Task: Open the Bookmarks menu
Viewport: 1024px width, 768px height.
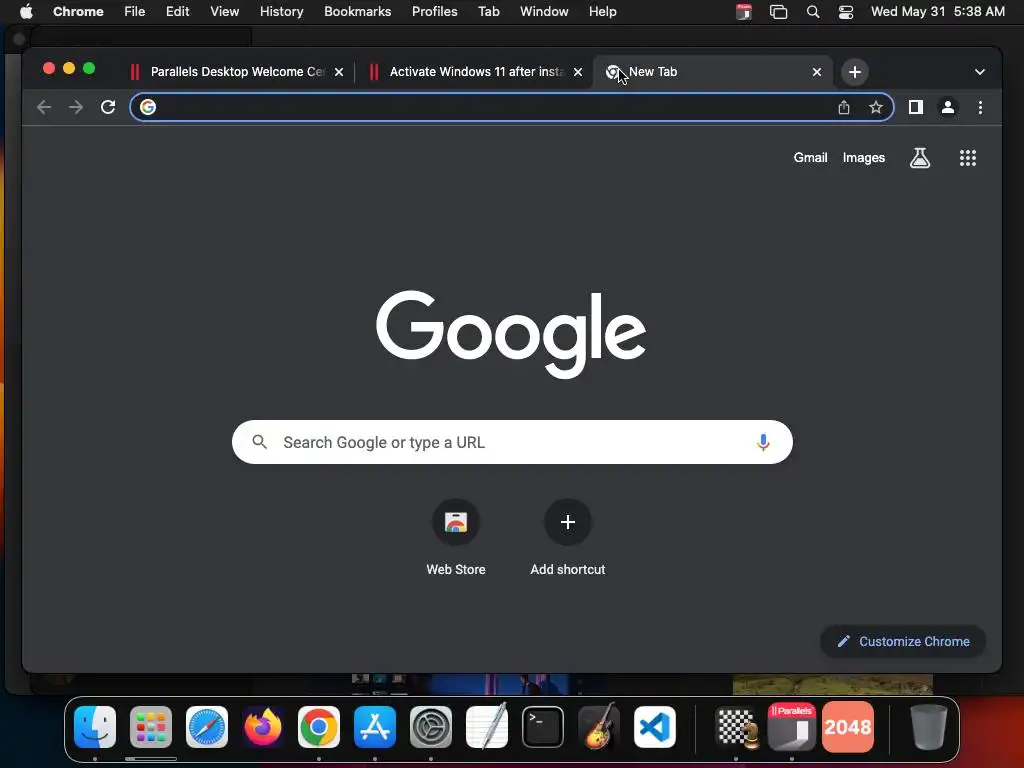Action: (357, 11)
